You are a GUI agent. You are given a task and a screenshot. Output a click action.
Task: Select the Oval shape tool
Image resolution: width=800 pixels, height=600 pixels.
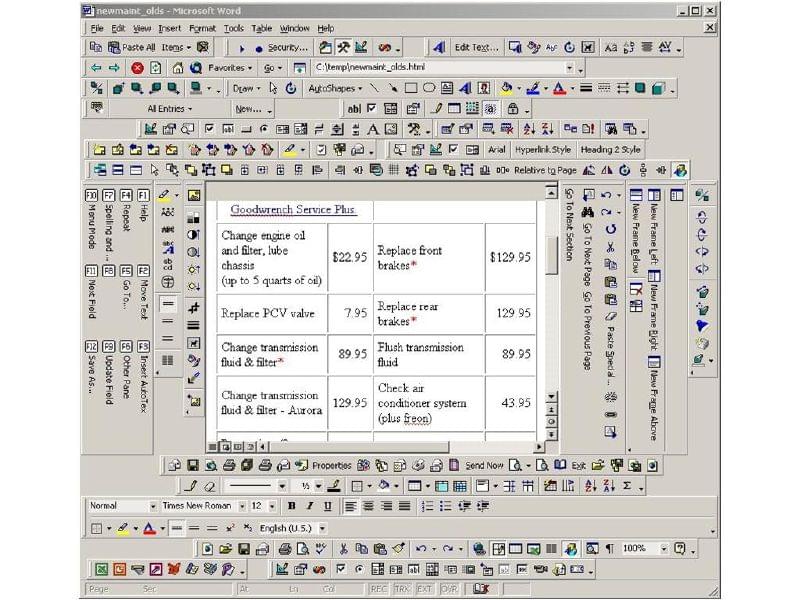click(x=429, y=88)
